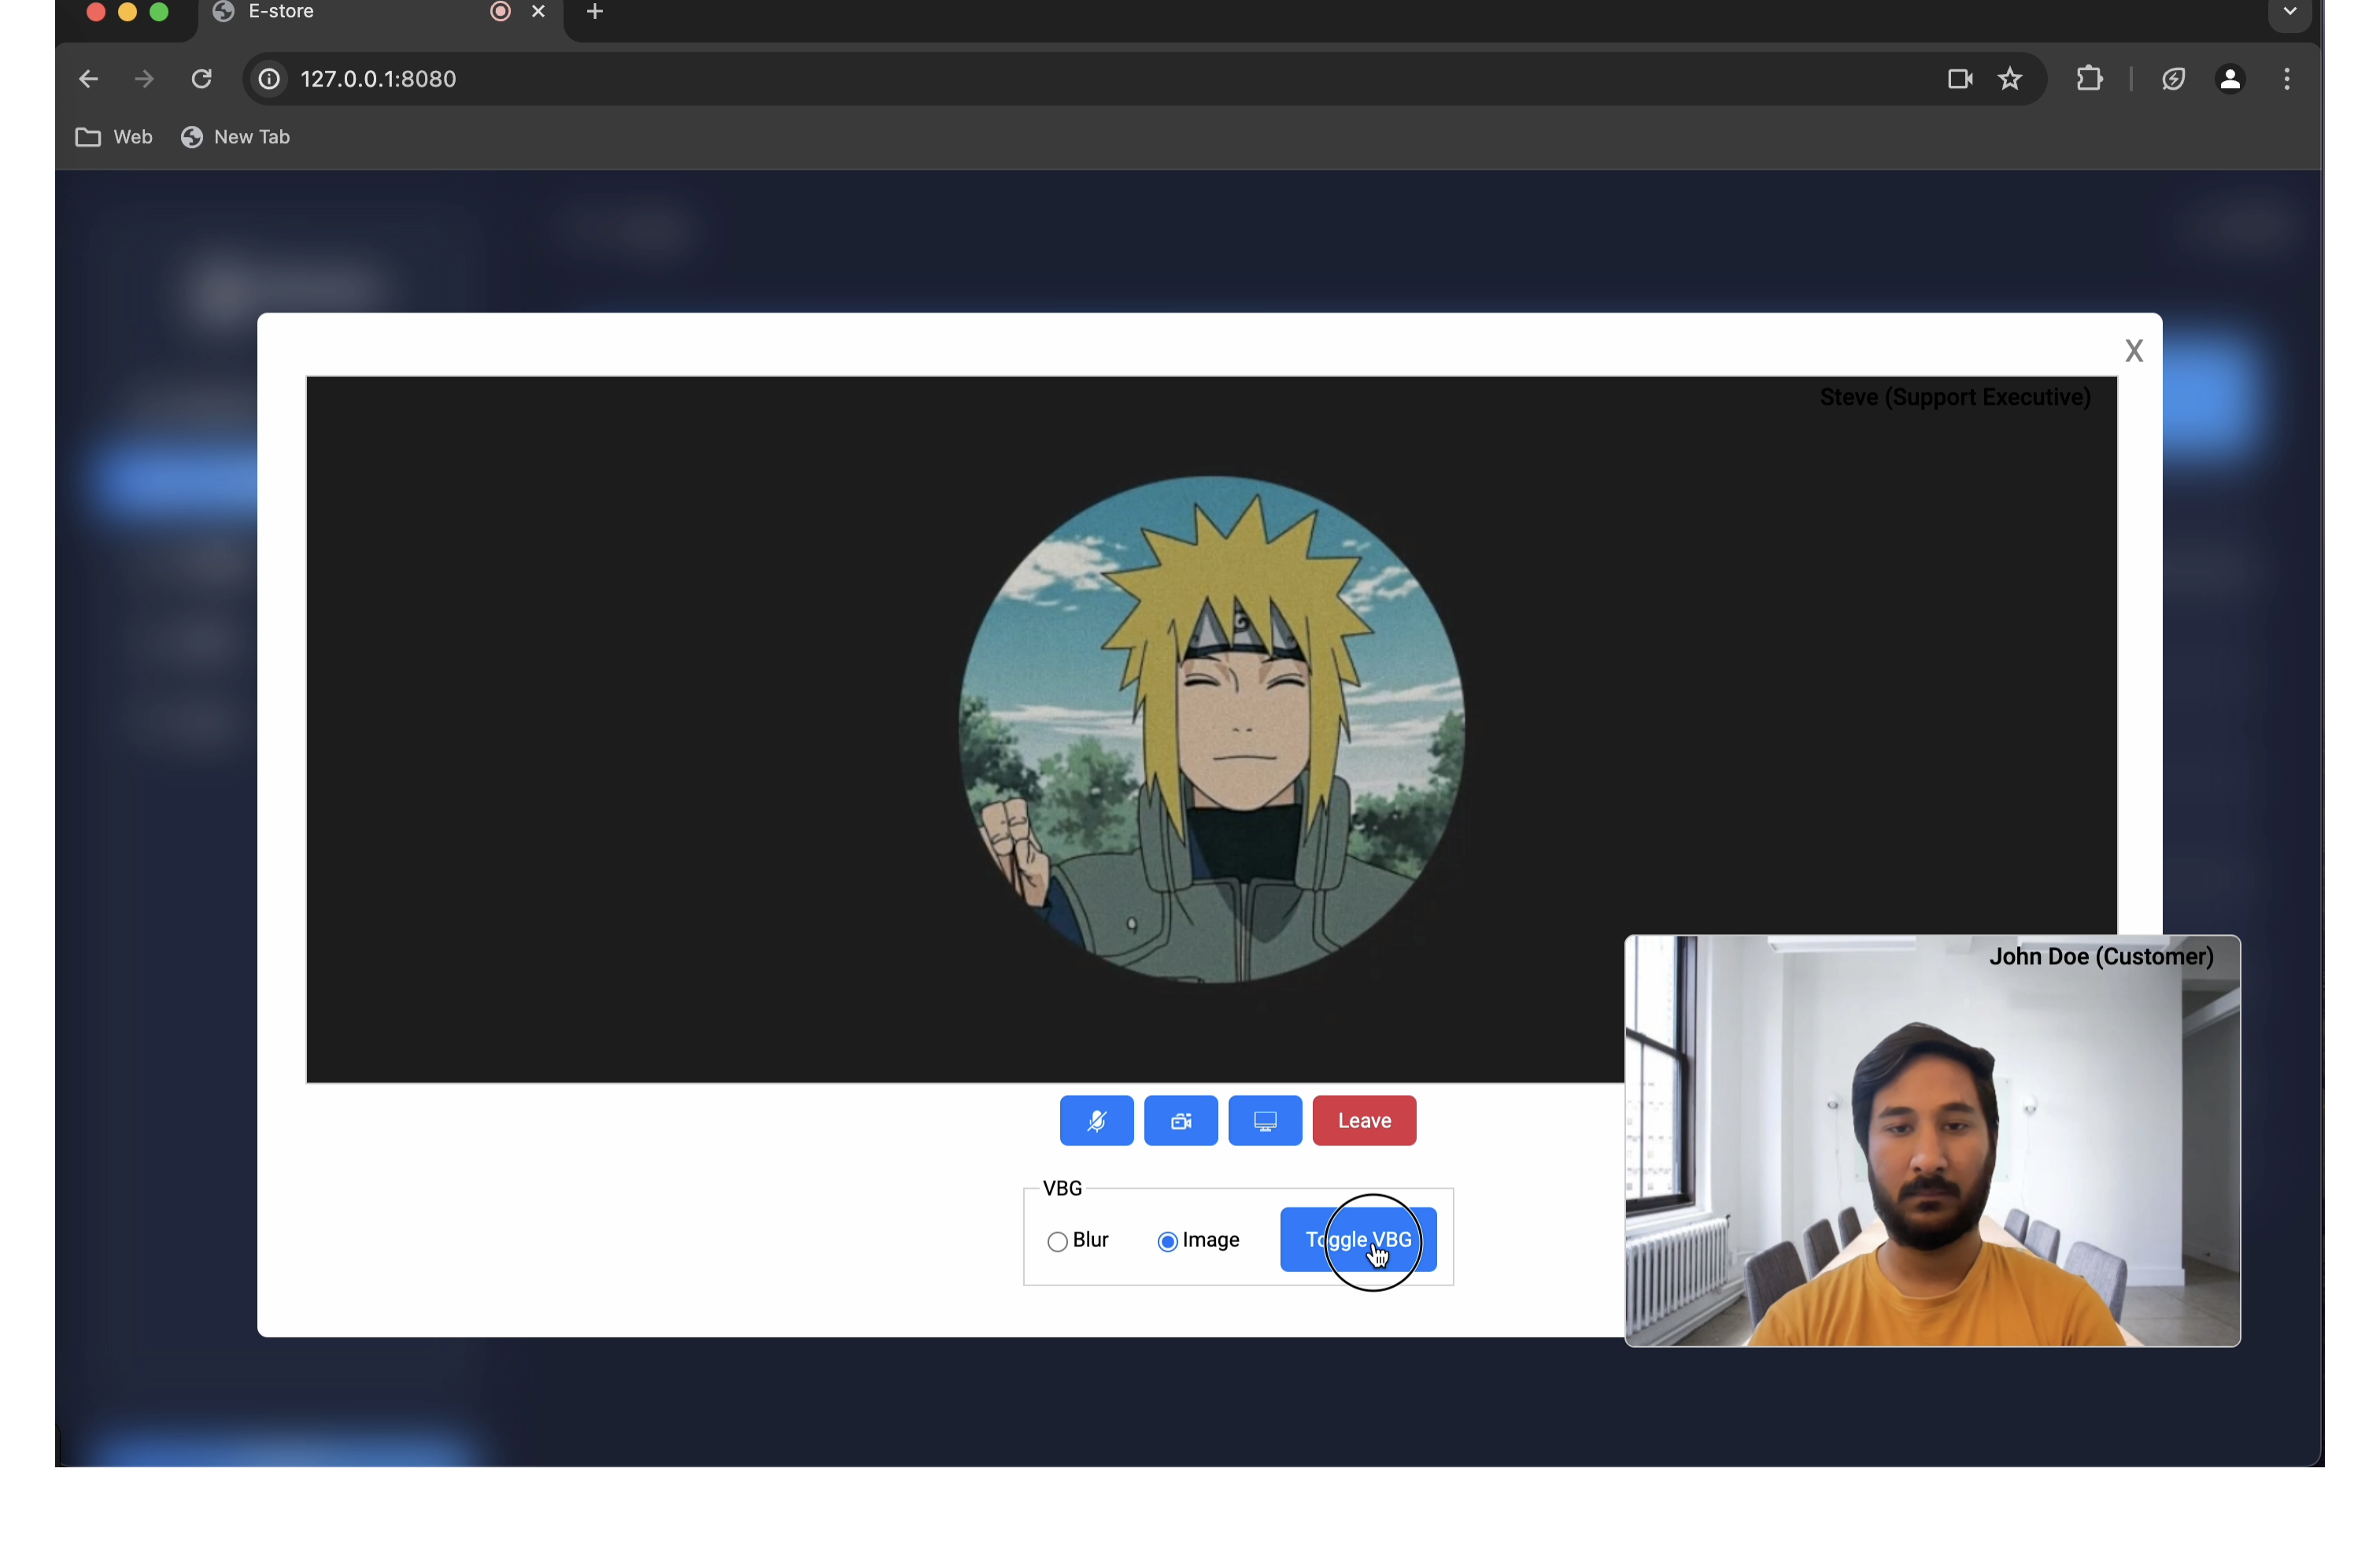Mute the microphone in call controls

[1096, 1121]
